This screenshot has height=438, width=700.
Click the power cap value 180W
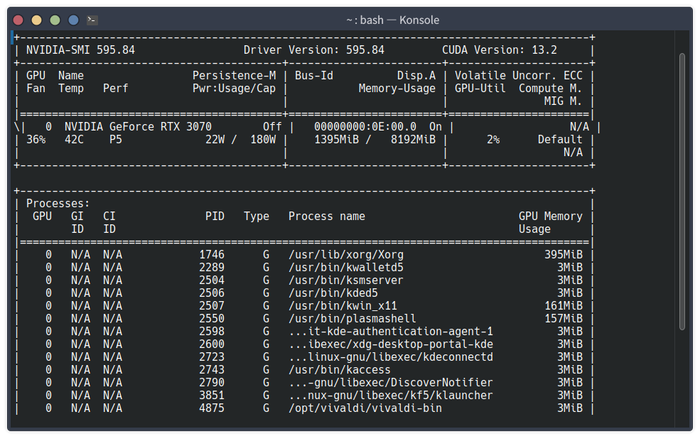pyautogui.click(x=263, y=140)
